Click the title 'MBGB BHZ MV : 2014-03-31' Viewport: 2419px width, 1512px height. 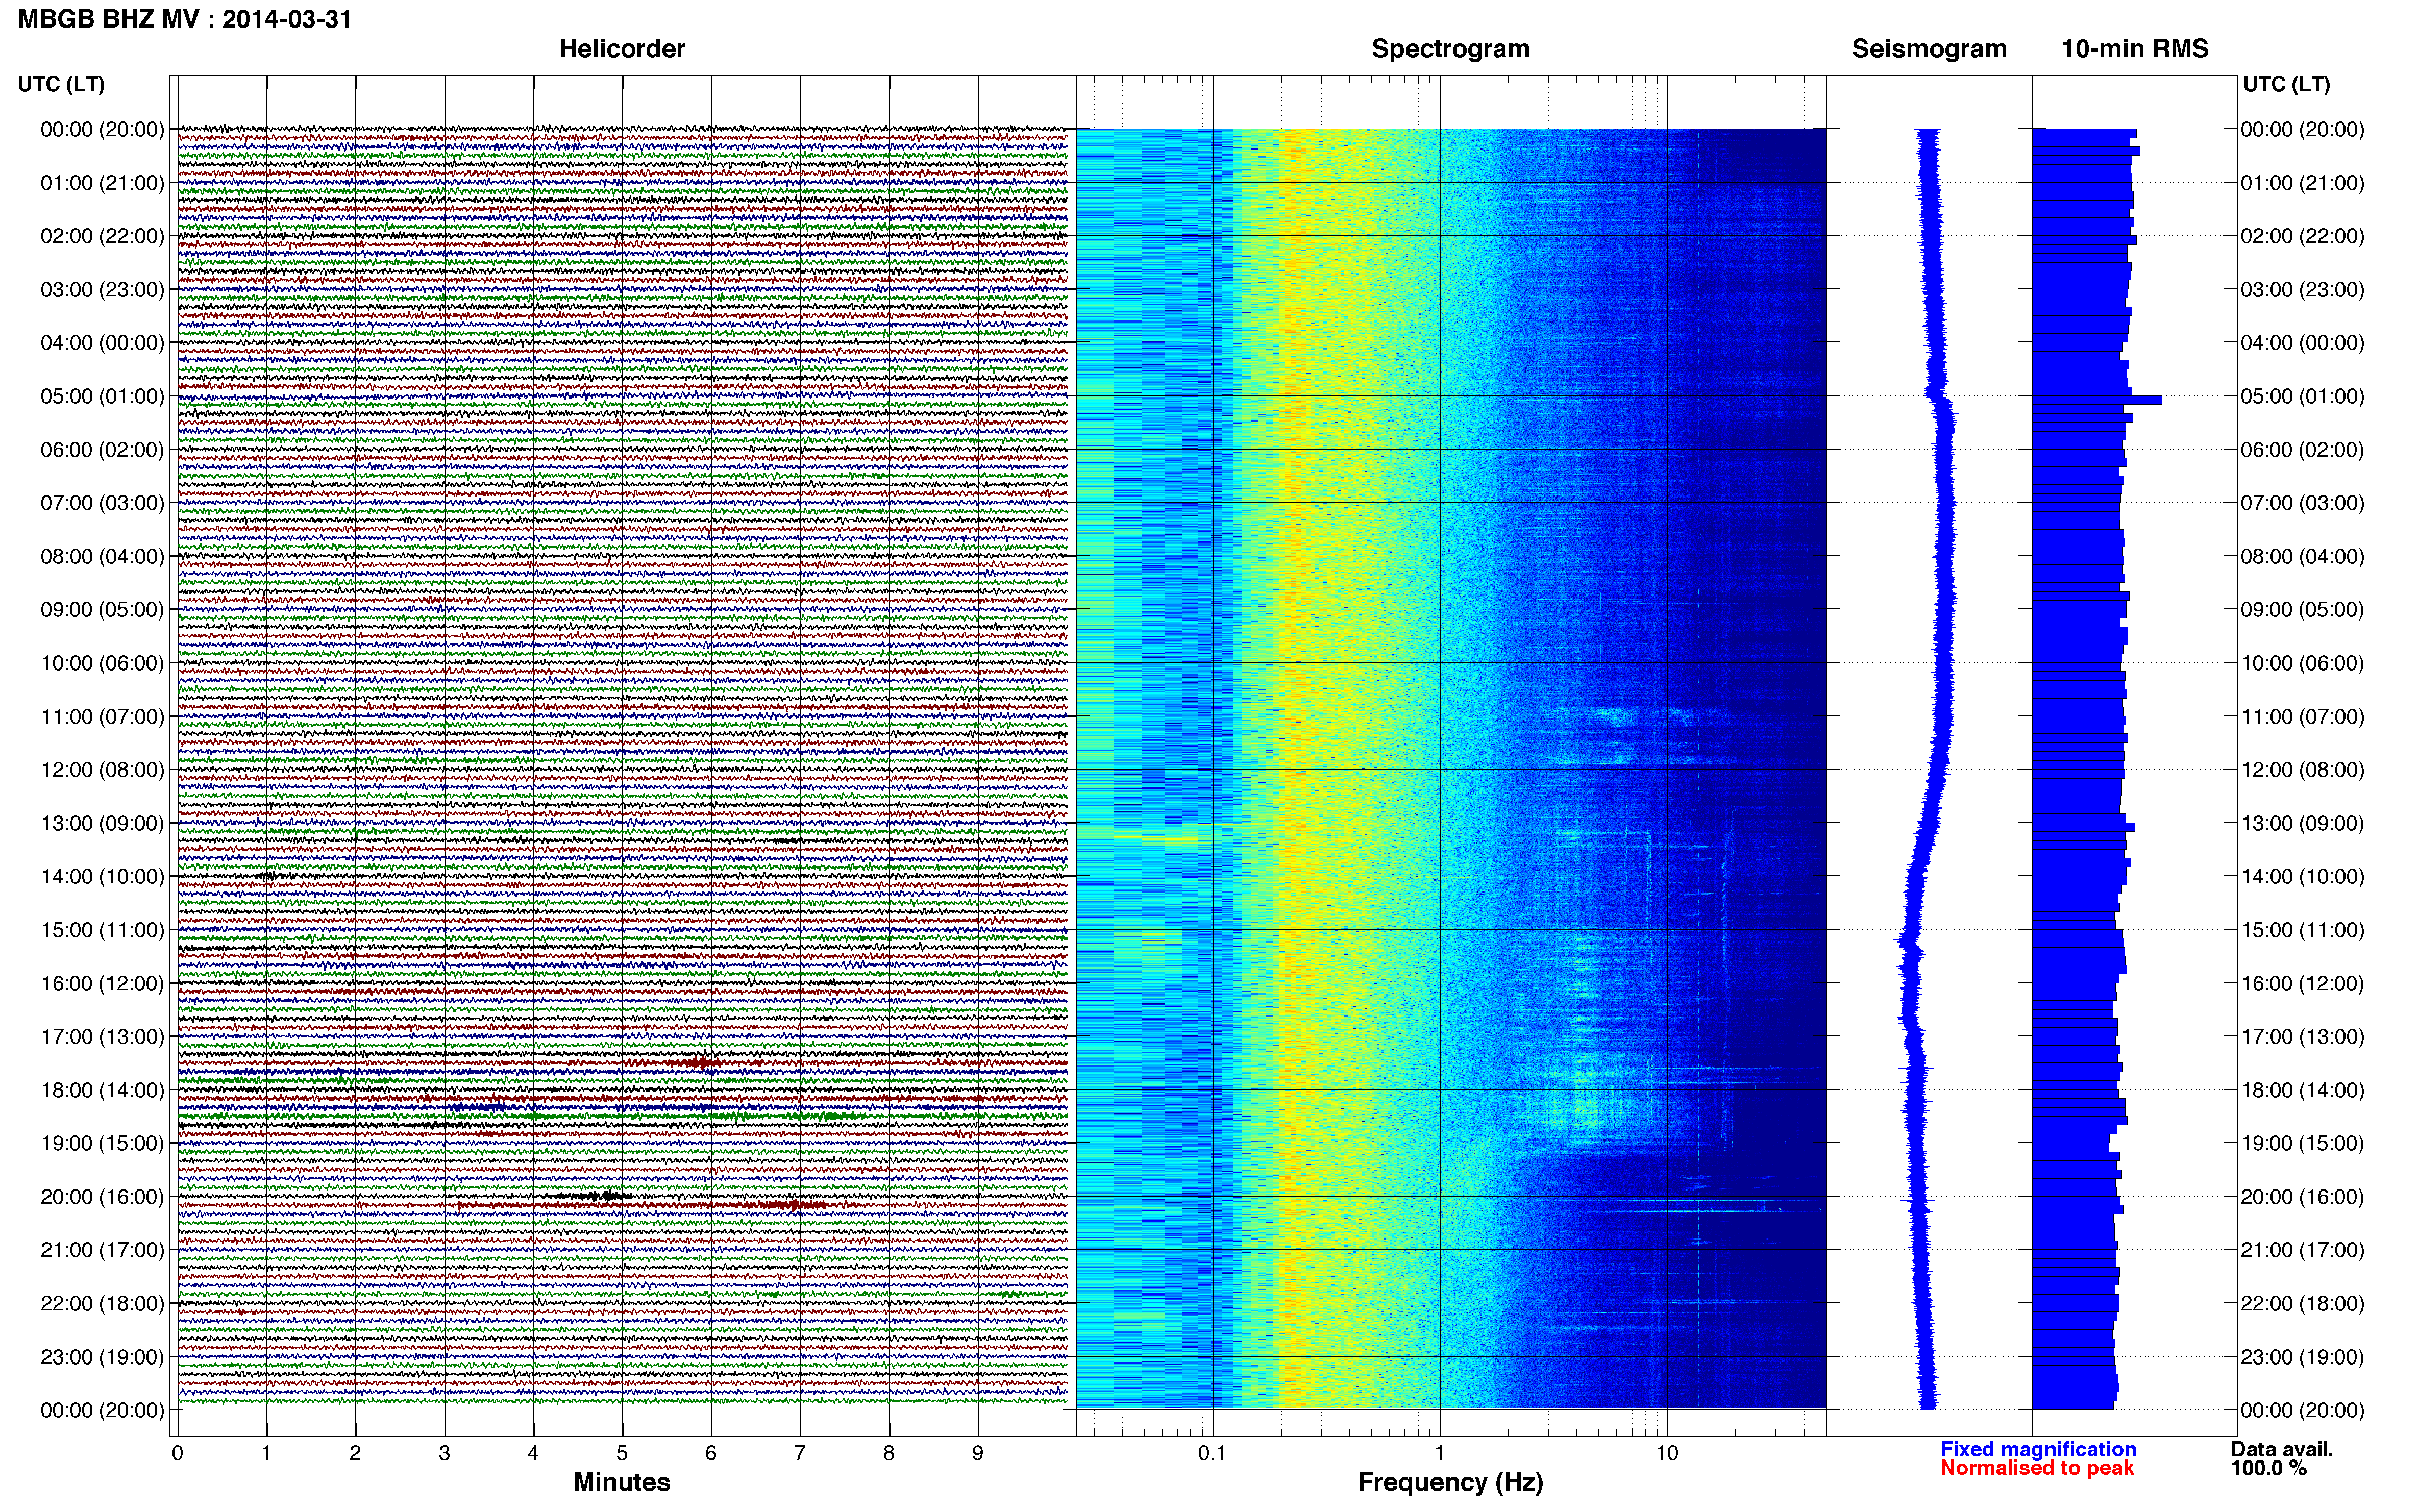tap(185, 19)
